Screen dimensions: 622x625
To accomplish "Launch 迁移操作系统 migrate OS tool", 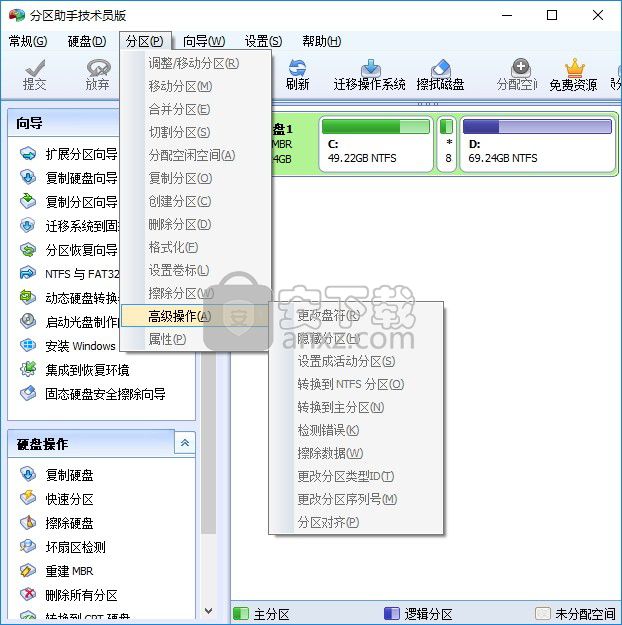I will (x=370, y=75).
